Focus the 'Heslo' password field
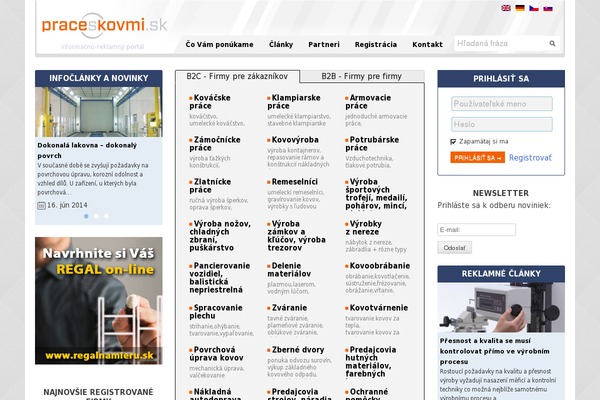 point(502,124)
